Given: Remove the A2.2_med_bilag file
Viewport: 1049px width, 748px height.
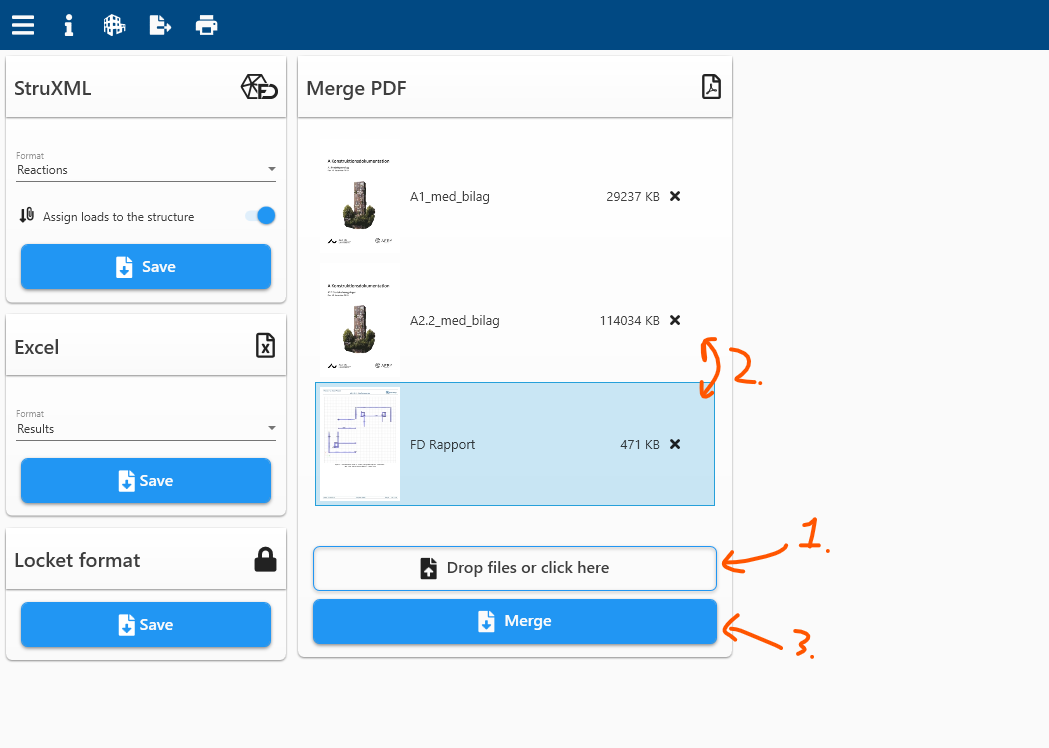Looking at the screenshot, I should tap(675, 320).
